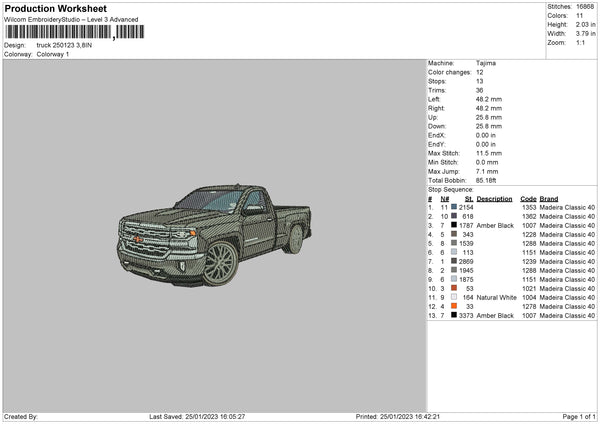This screenshot has width=600, height=424.
Task: Click the brown-gray swatch in stop 4
Action: click(x=455, y=234)
